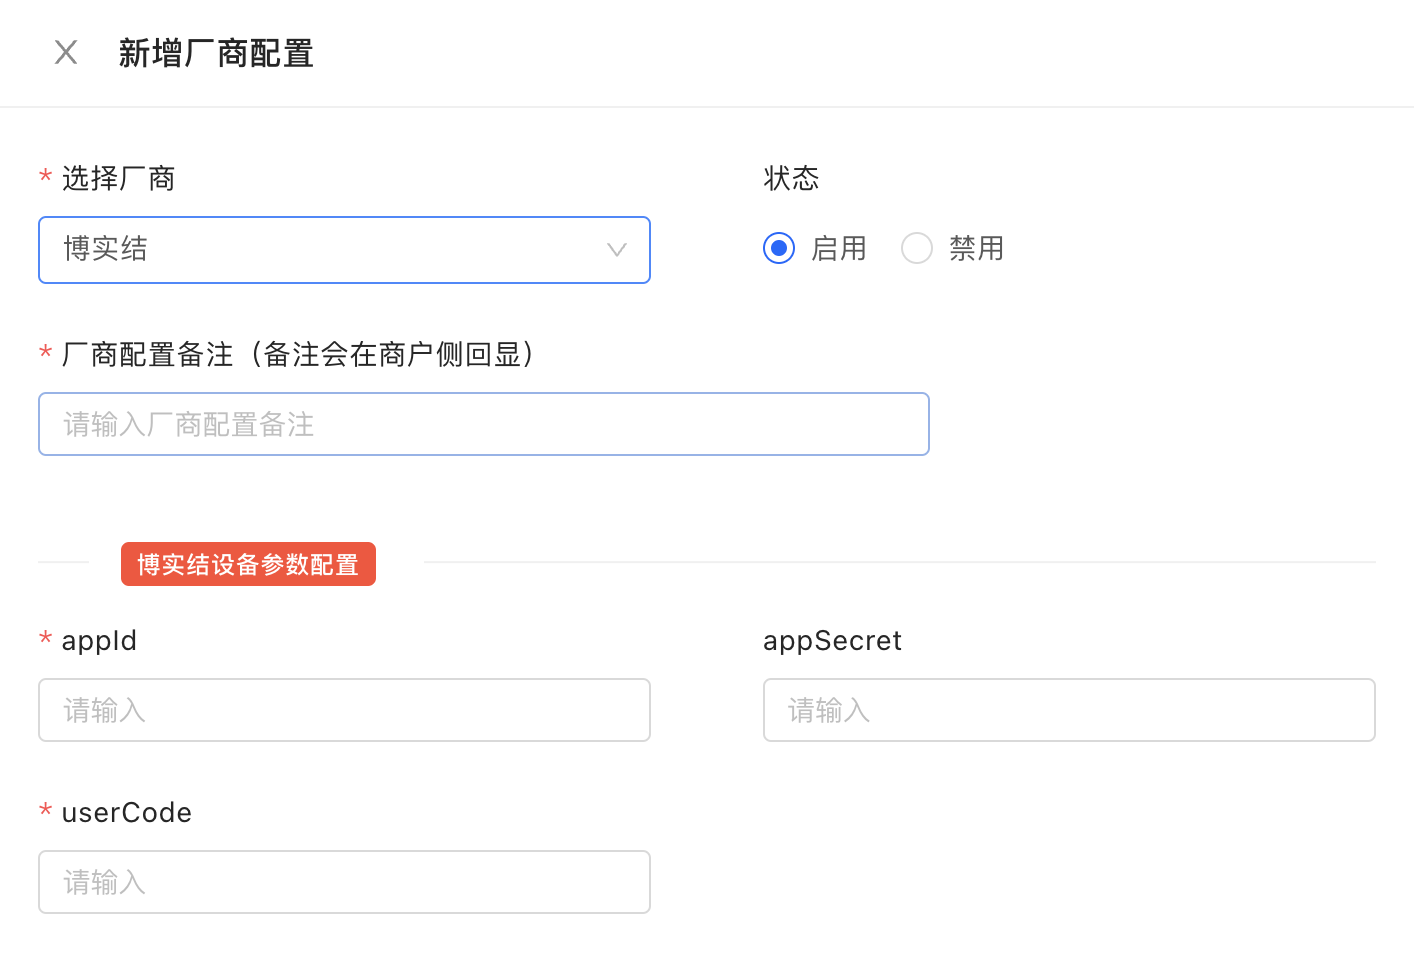Screen dimensions: 1414x966
Task: Open the 选择厂商 vendor dropdown
Action: [x=344, y=250]
